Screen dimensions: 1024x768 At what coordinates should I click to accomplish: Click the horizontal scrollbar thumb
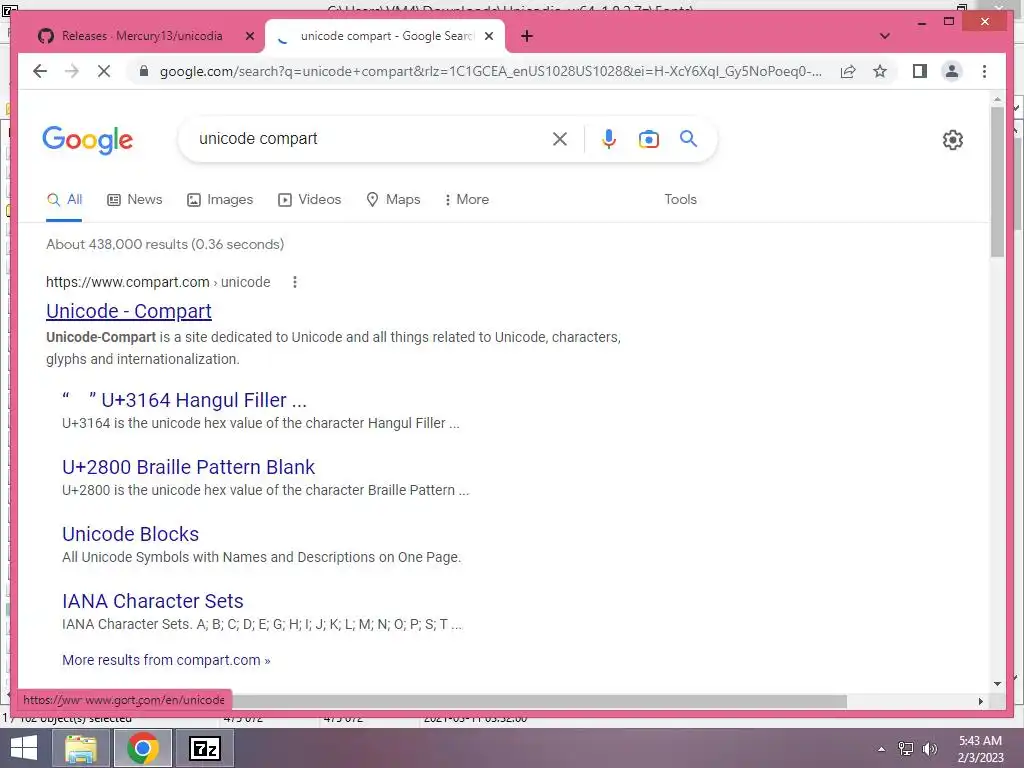point(539,701)
